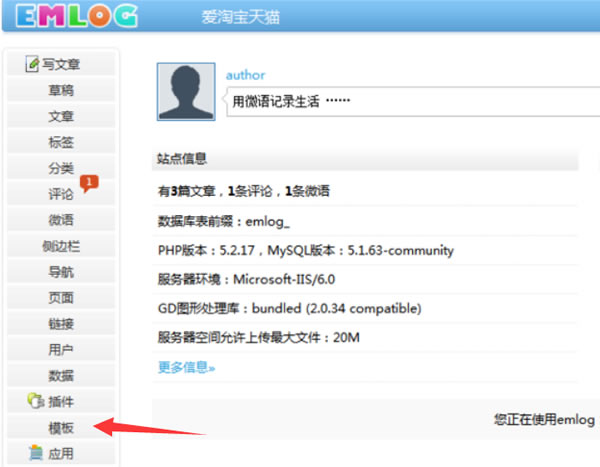This screenshot has width=600, height=467.
Task: Open 标签 tags in sidebar
Action: coord(61,142)
